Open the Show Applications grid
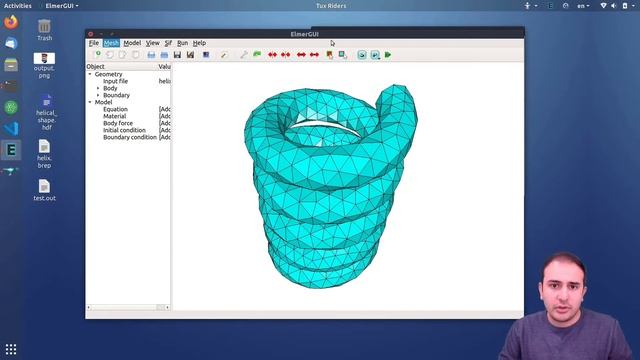The image size is (640, 360). click(x=11, y=349)
